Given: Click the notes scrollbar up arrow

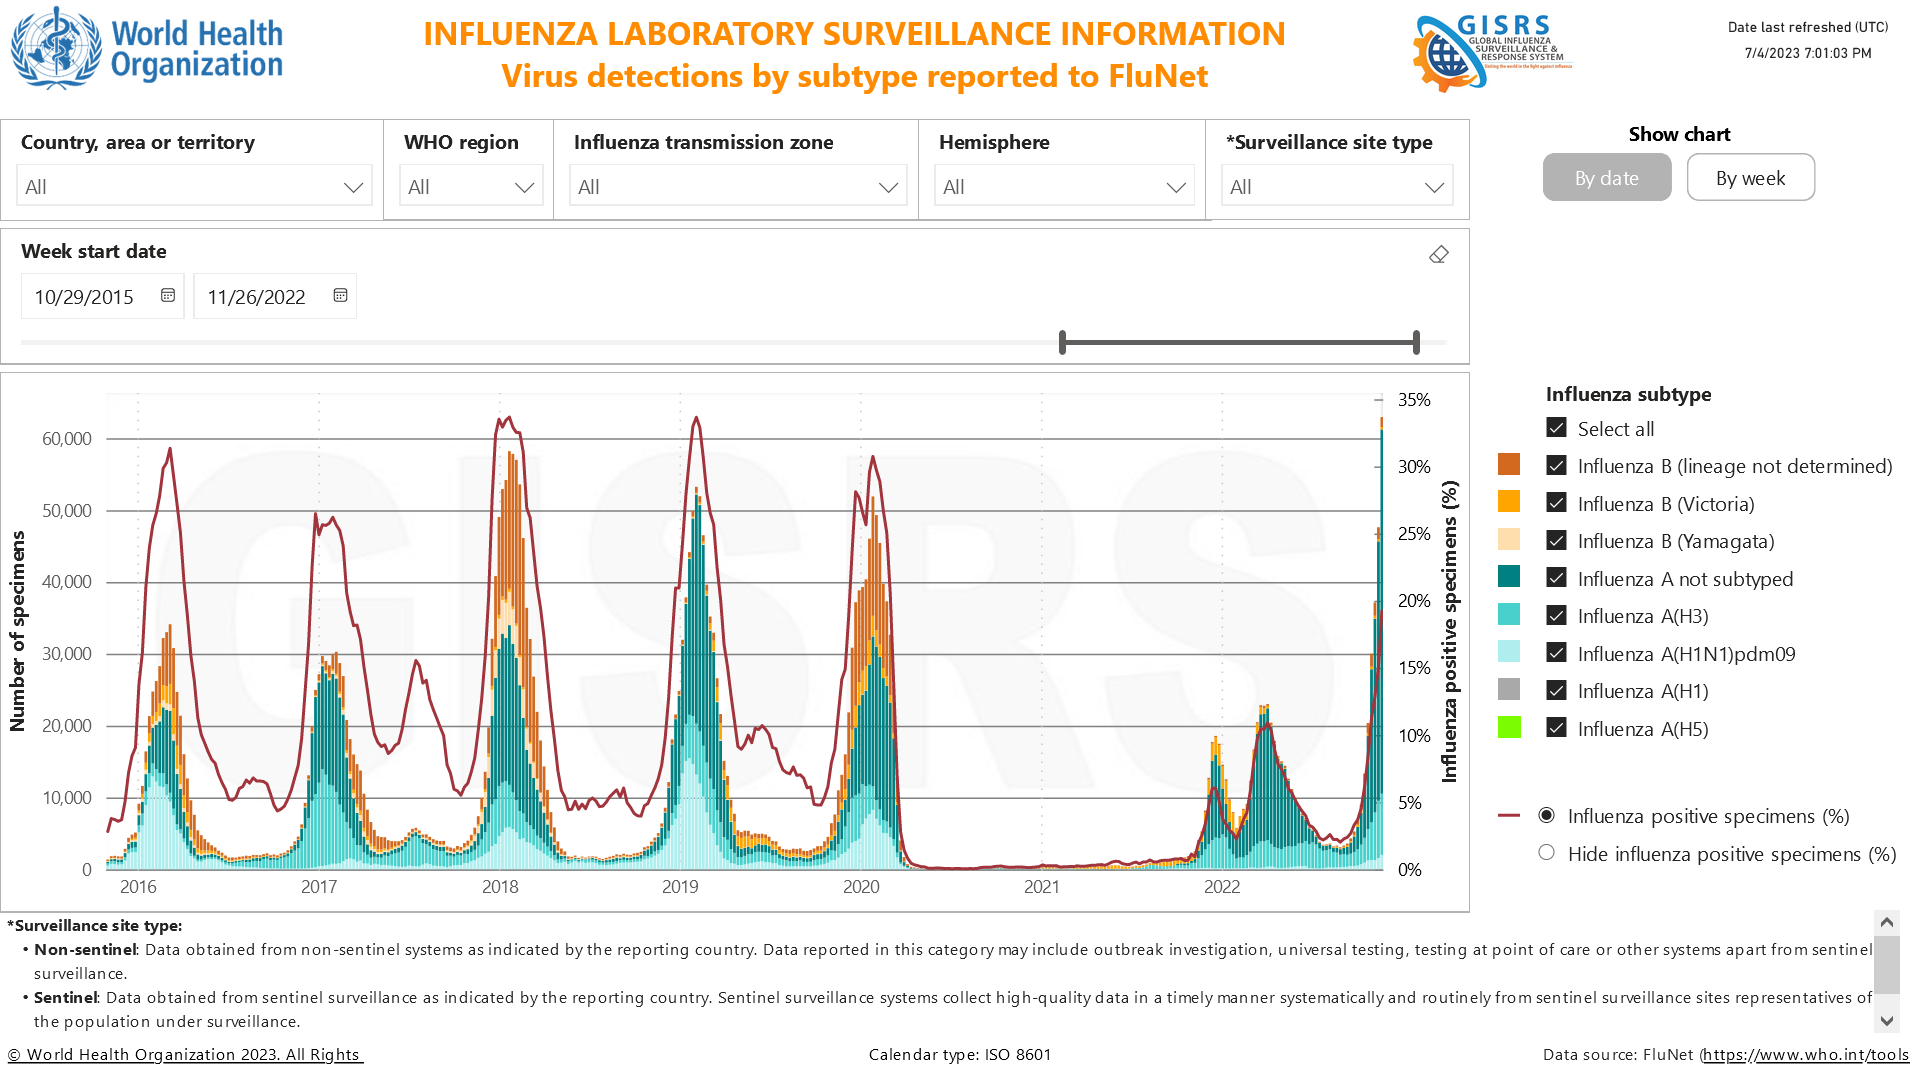Looking at the screenshot, I should coord(1887,922).
